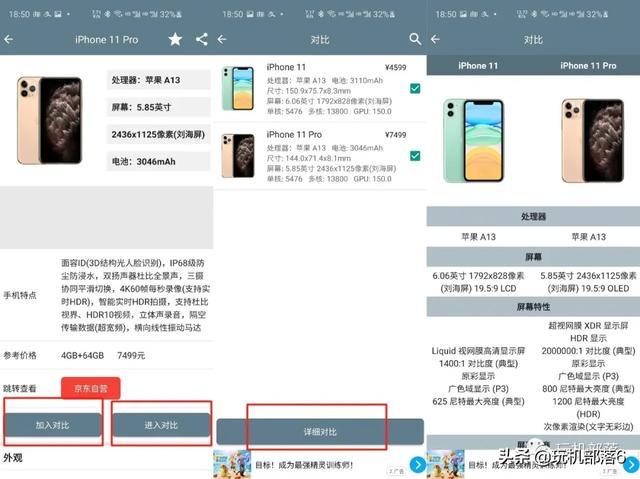Image resolution: width=640 pixels, height=479 pixels.
Task: Open search on the compare list screen
Action: [415, 39]
